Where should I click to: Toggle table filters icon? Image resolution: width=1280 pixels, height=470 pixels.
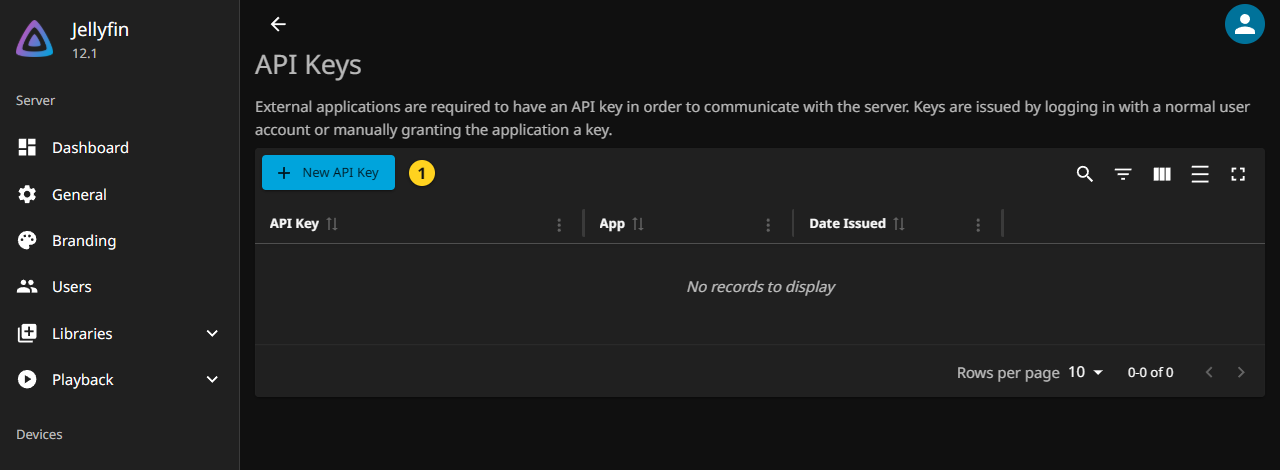[1123, 174]
